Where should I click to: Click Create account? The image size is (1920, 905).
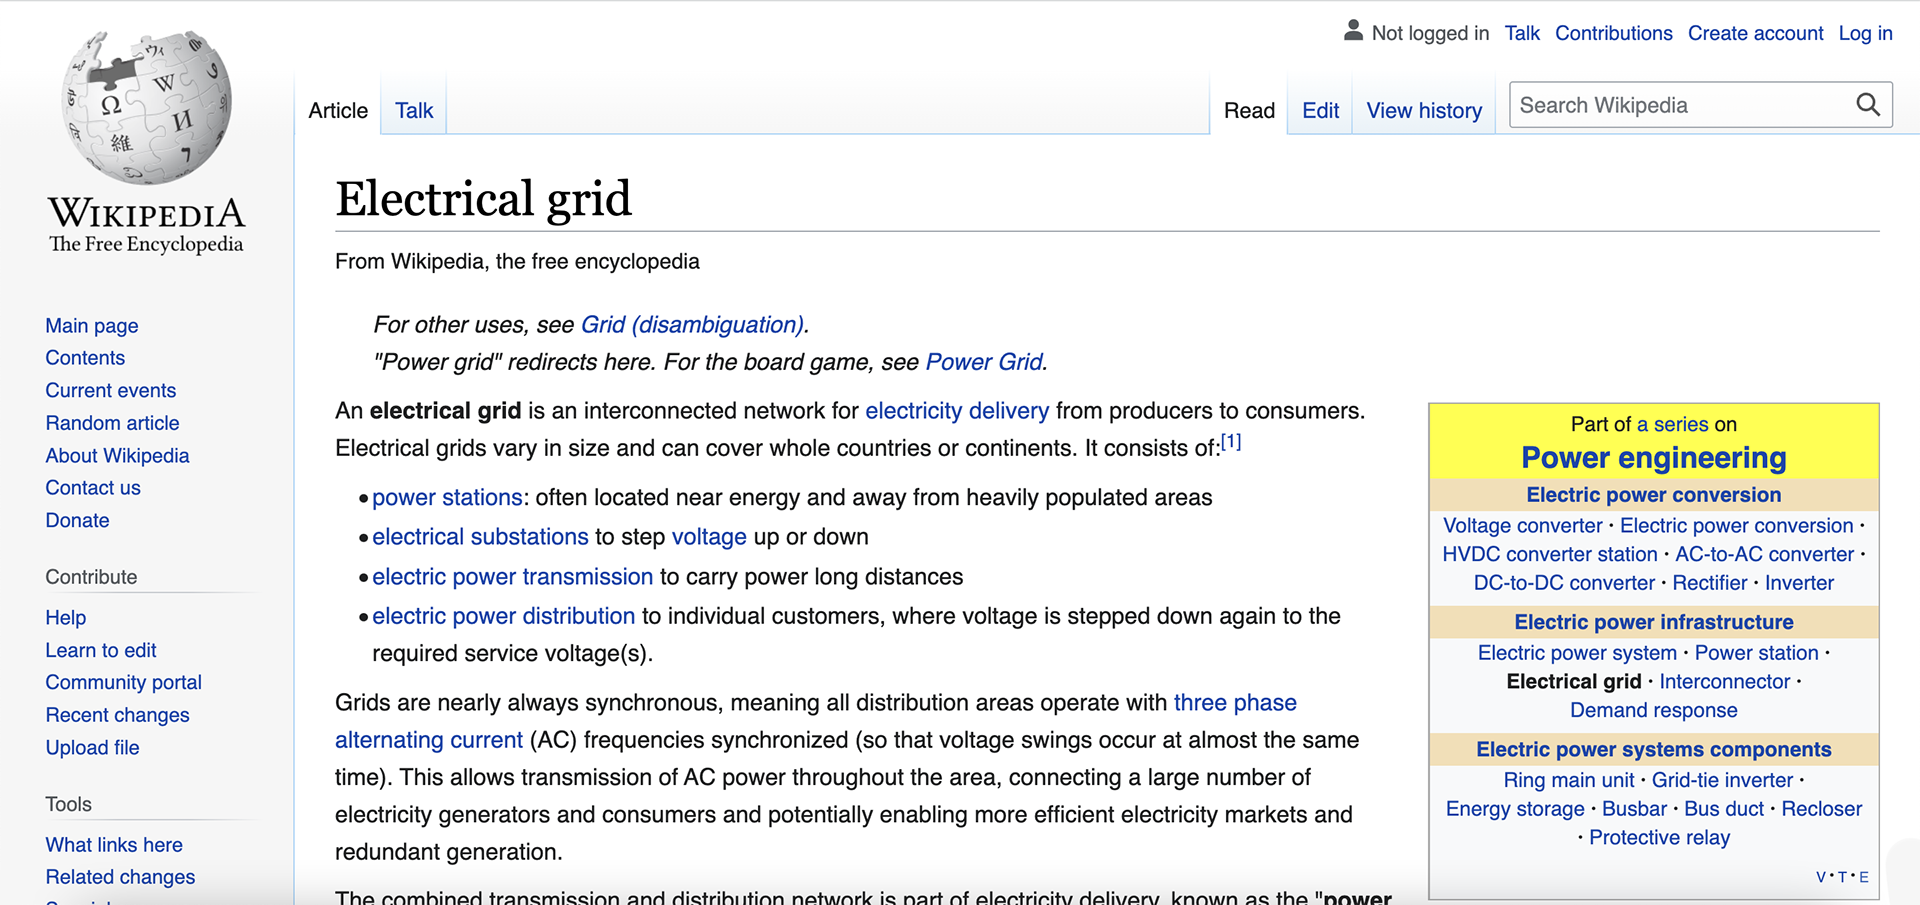(1756, 33)
